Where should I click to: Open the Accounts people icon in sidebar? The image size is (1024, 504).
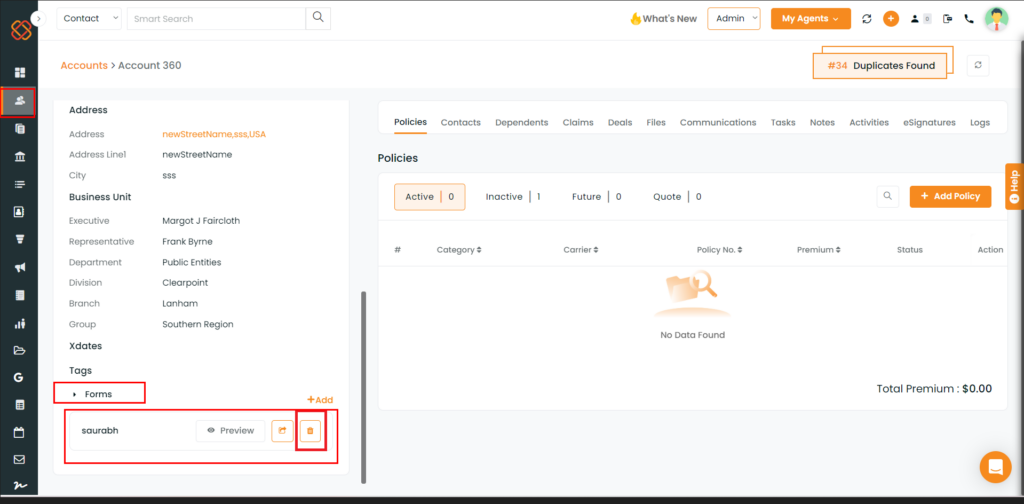point(20,101)
